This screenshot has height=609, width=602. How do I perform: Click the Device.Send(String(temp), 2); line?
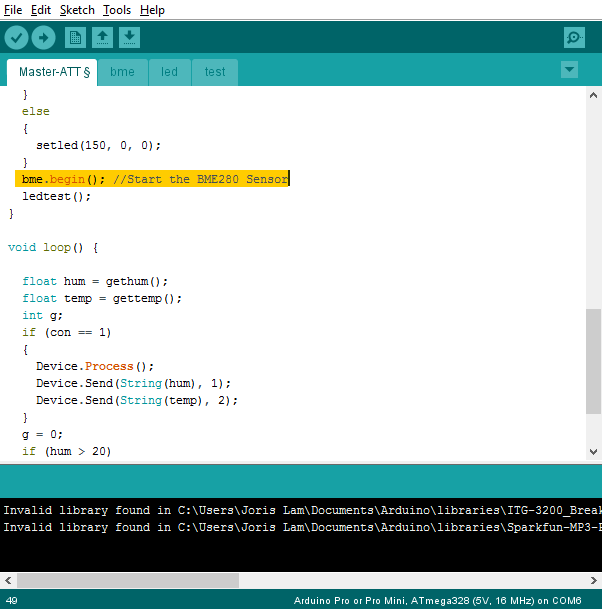click(137, 401)
